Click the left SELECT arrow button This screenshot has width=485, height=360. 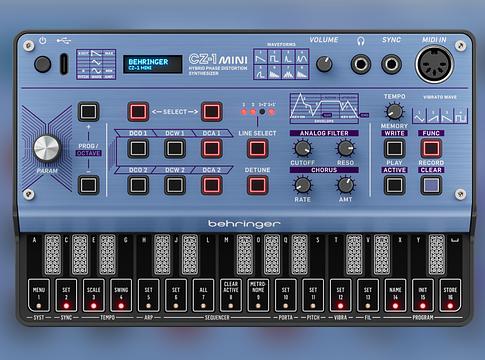tap(138, 111)
